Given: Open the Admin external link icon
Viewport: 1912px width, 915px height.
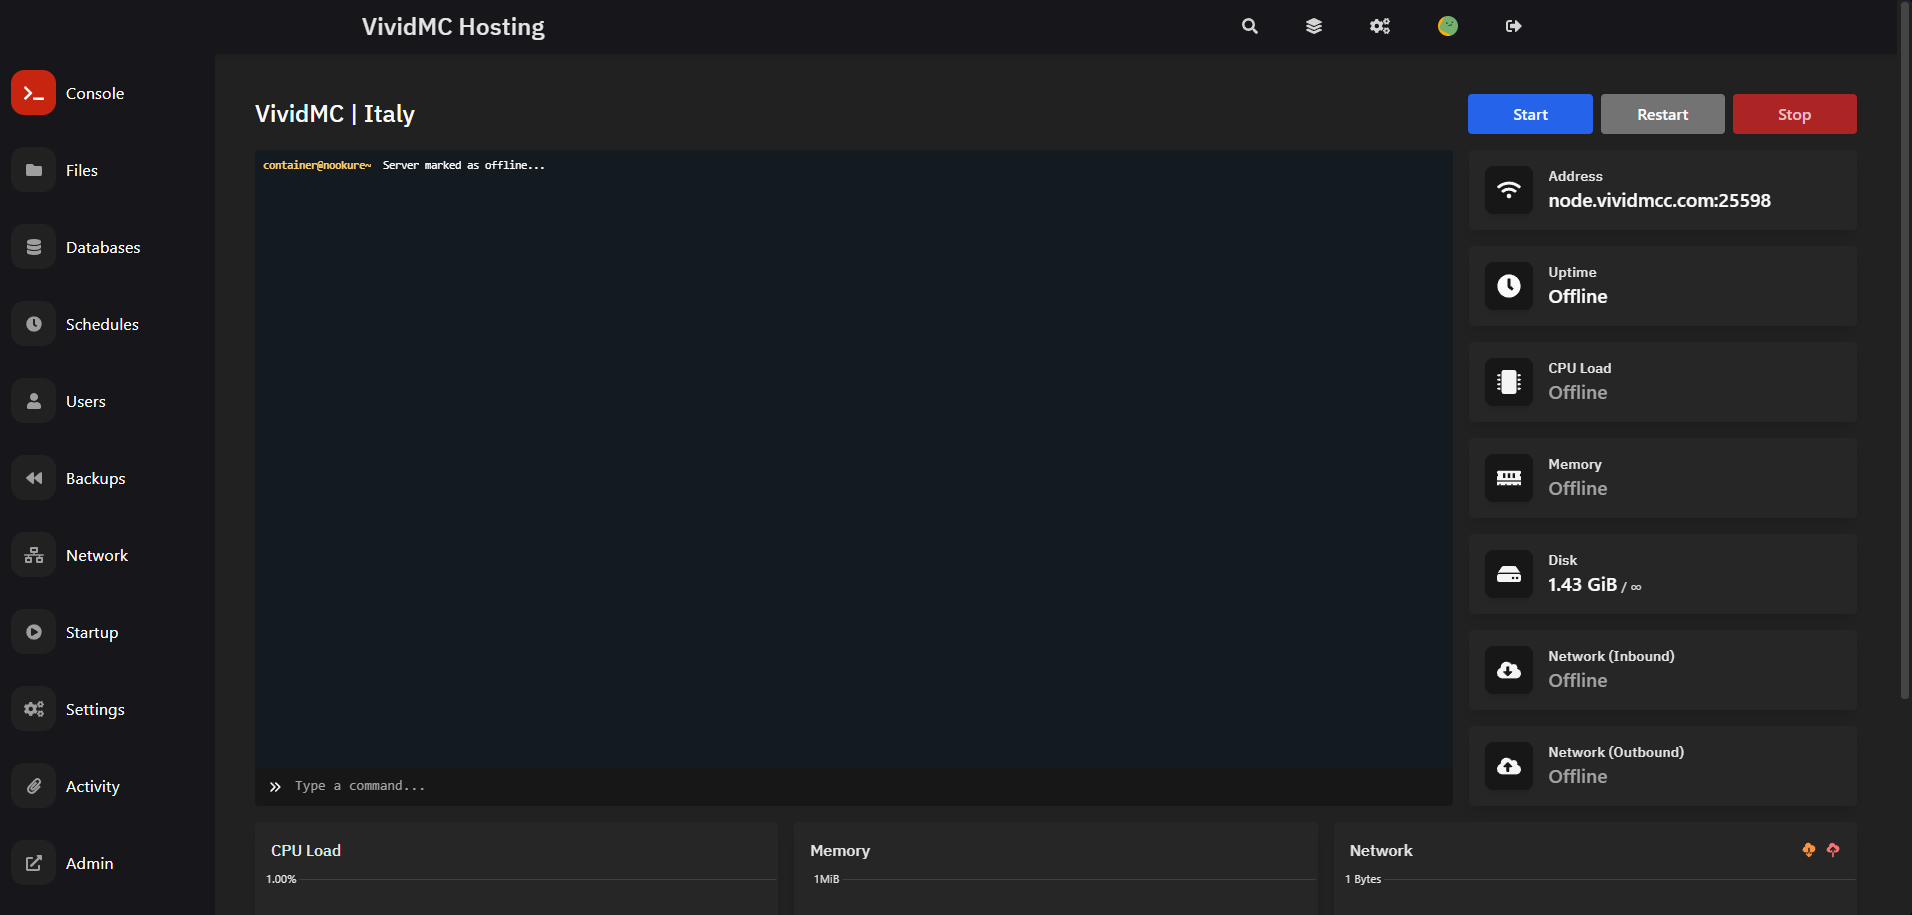Looking at the screenshot, I should click(x=33, y=863).
